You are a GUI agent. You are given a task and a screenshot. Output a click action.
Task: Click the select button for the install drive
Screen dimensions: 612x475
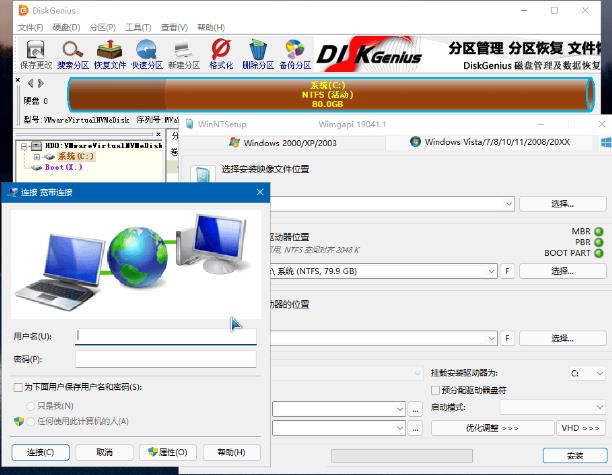coord(562,338)
